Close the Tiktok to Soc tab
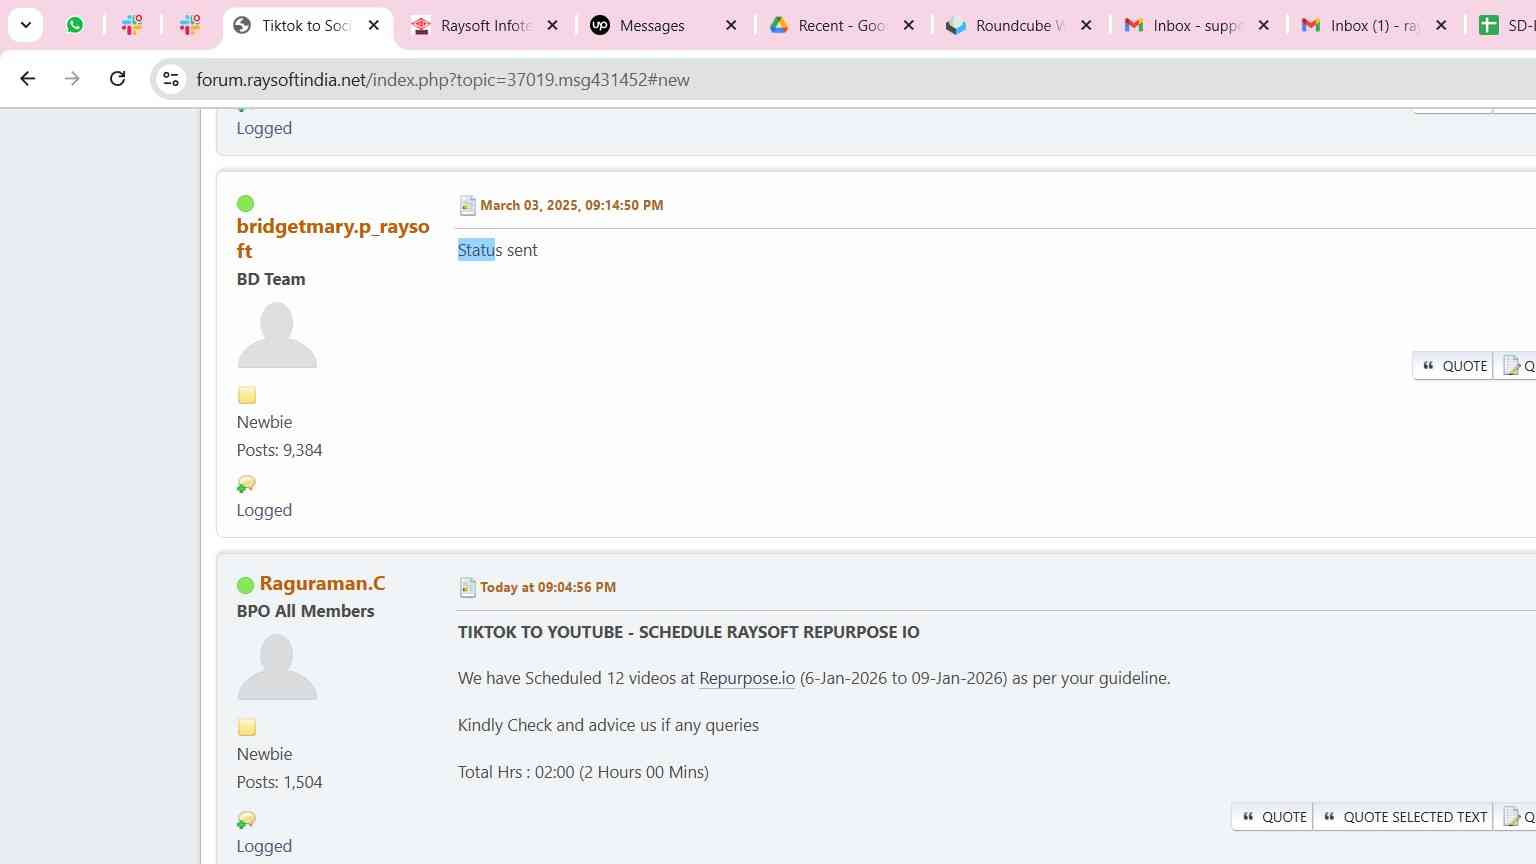The width and height of the screenshot is (1536, 864). [374, 25]
